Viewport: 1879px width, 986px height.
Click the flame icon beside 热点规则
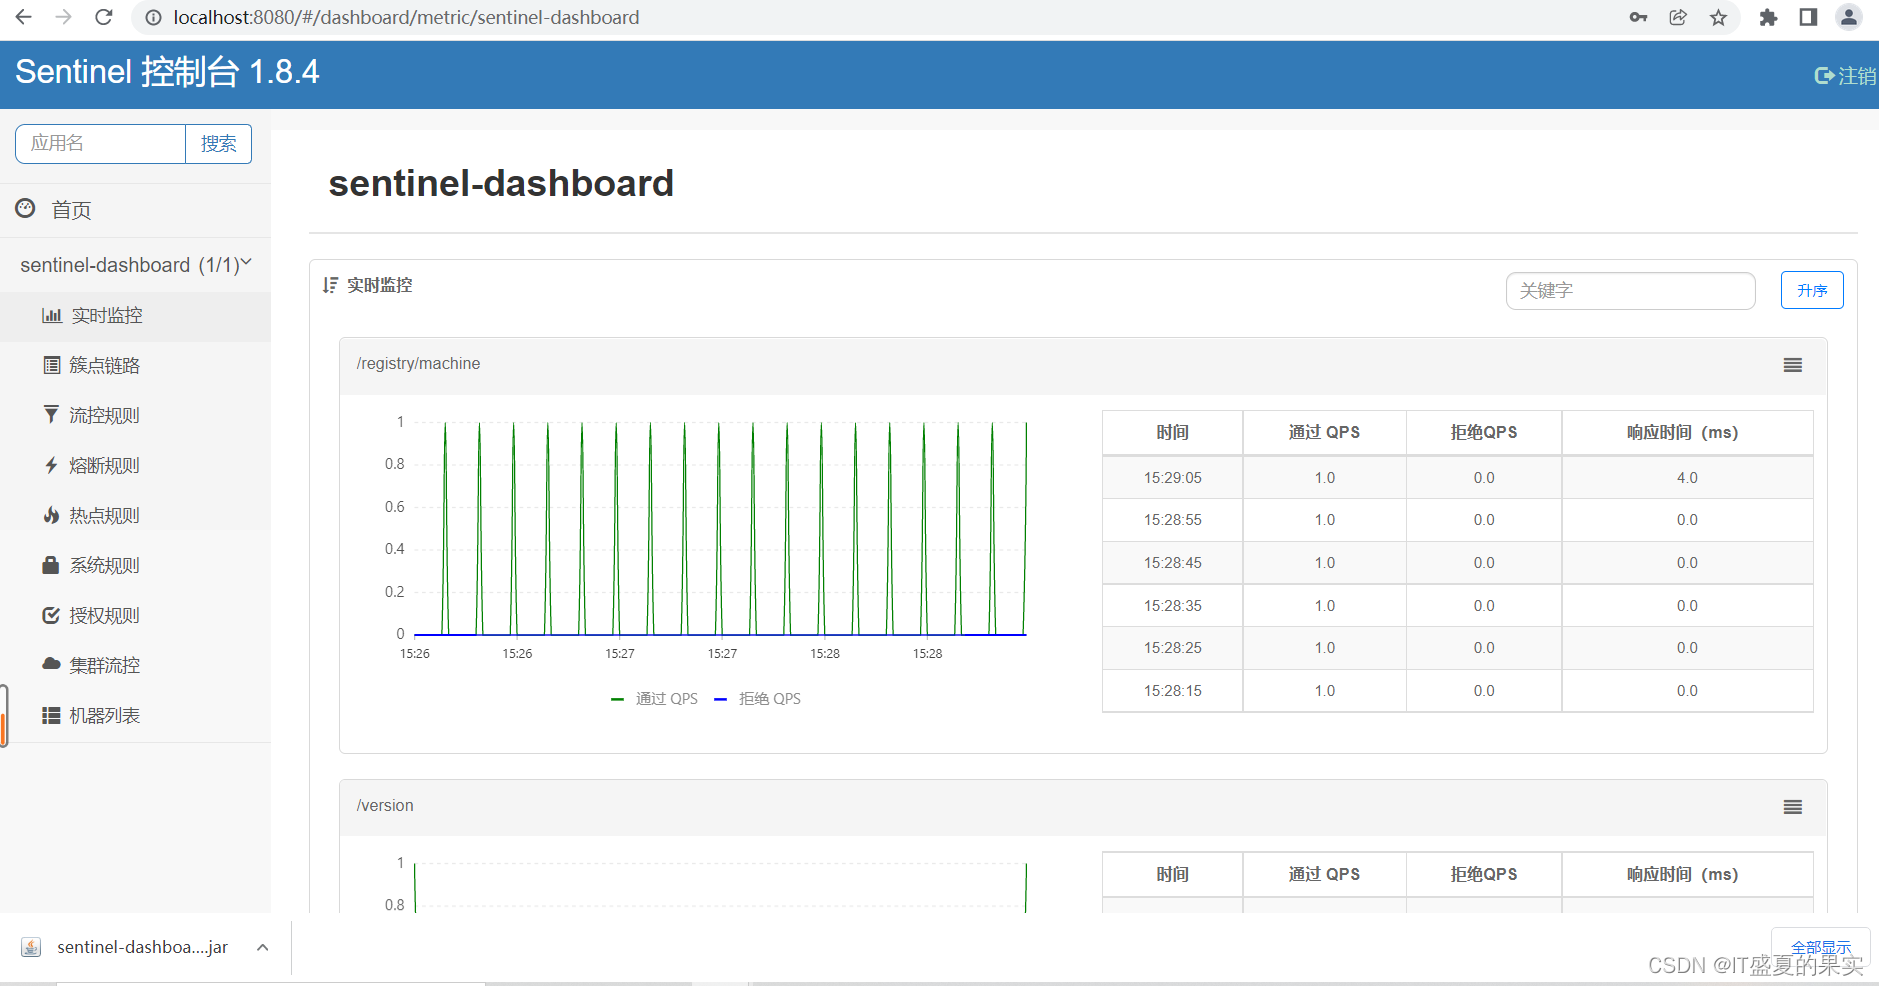coord(51,515)
